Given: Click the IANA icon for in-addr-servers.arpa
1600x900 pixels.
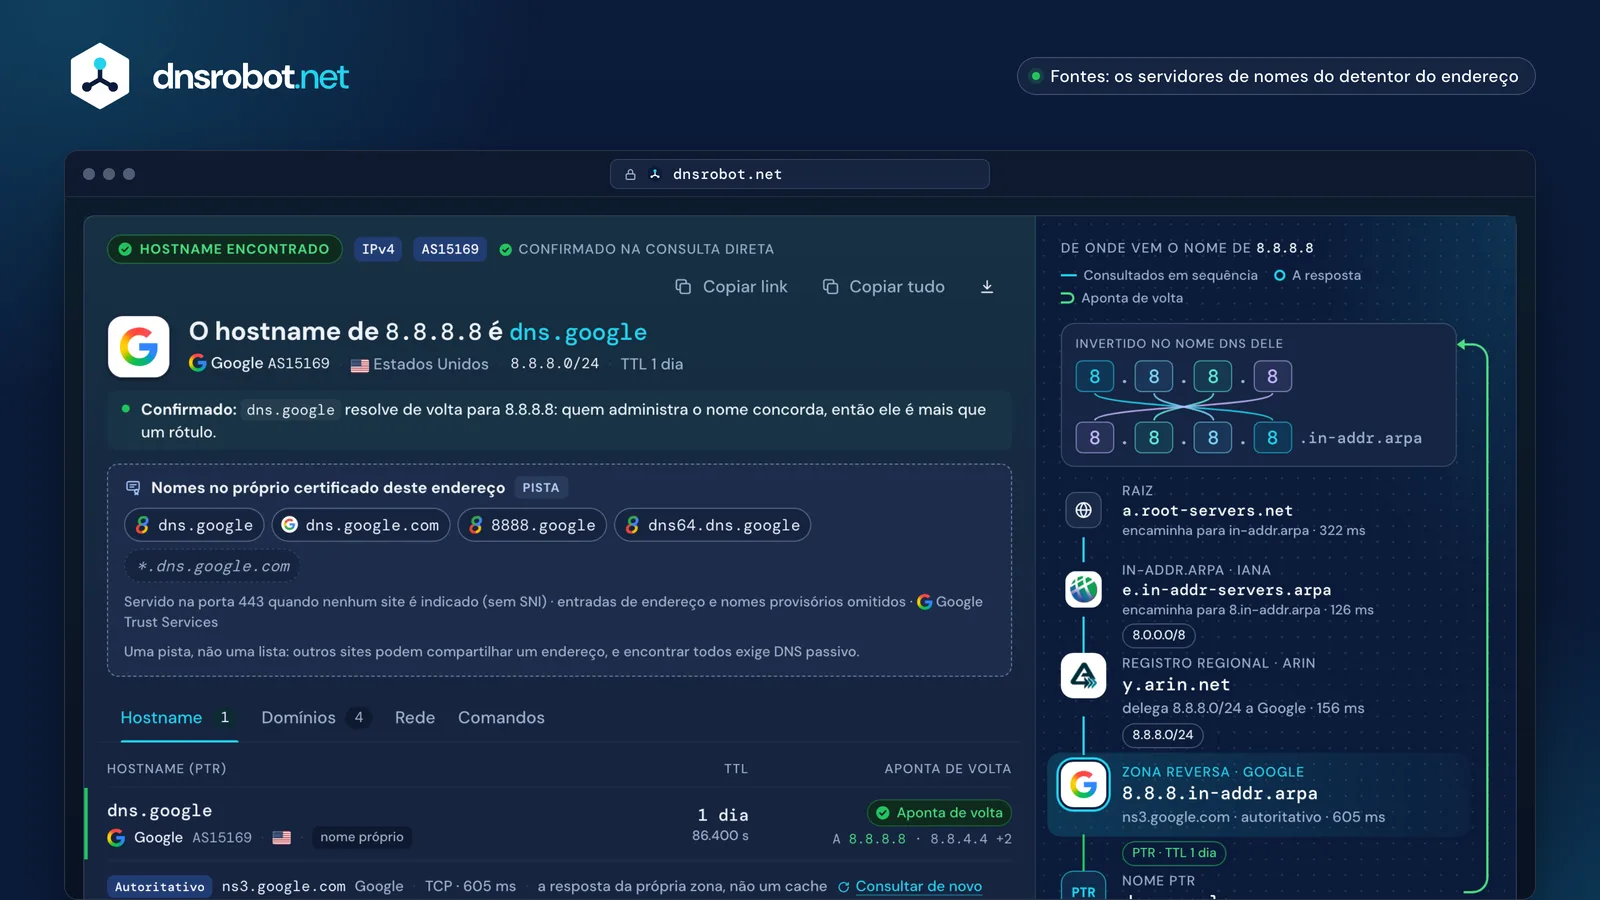Looking at the screenshot, I should [x=1083, y=589].
